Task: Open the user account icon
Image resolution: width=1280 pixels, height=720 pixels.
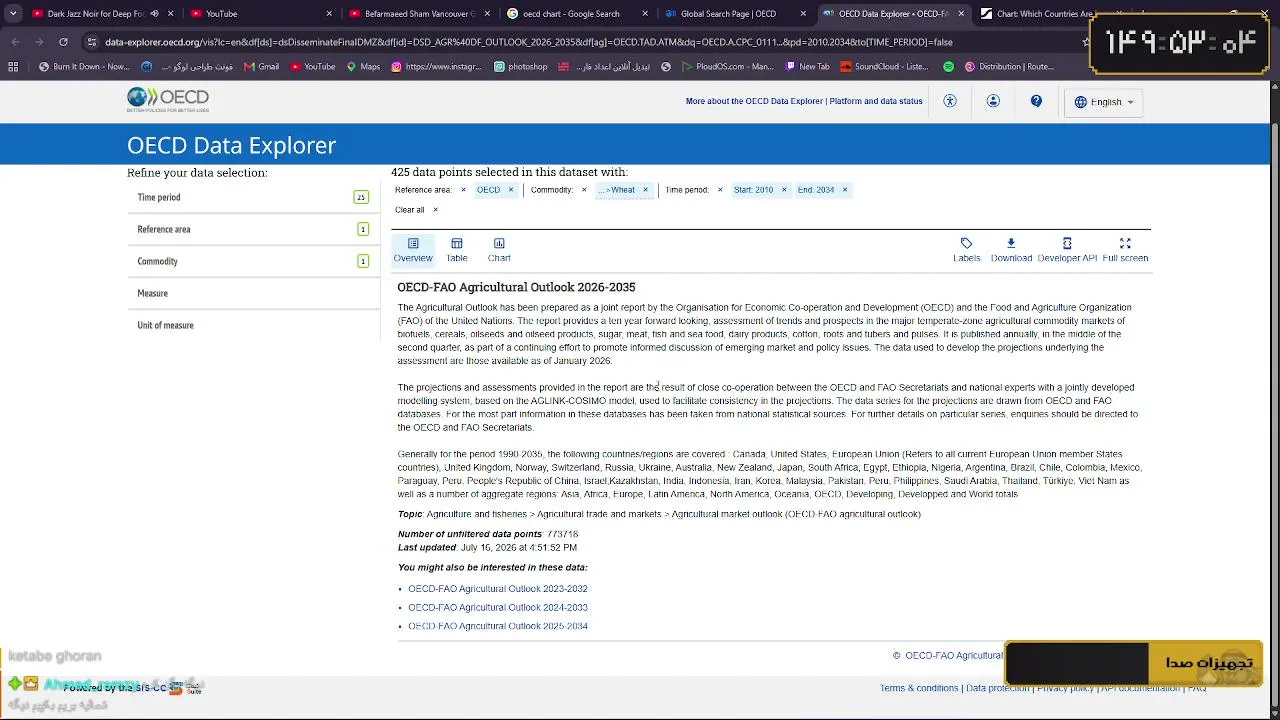Action: click(x=993, y=101)
